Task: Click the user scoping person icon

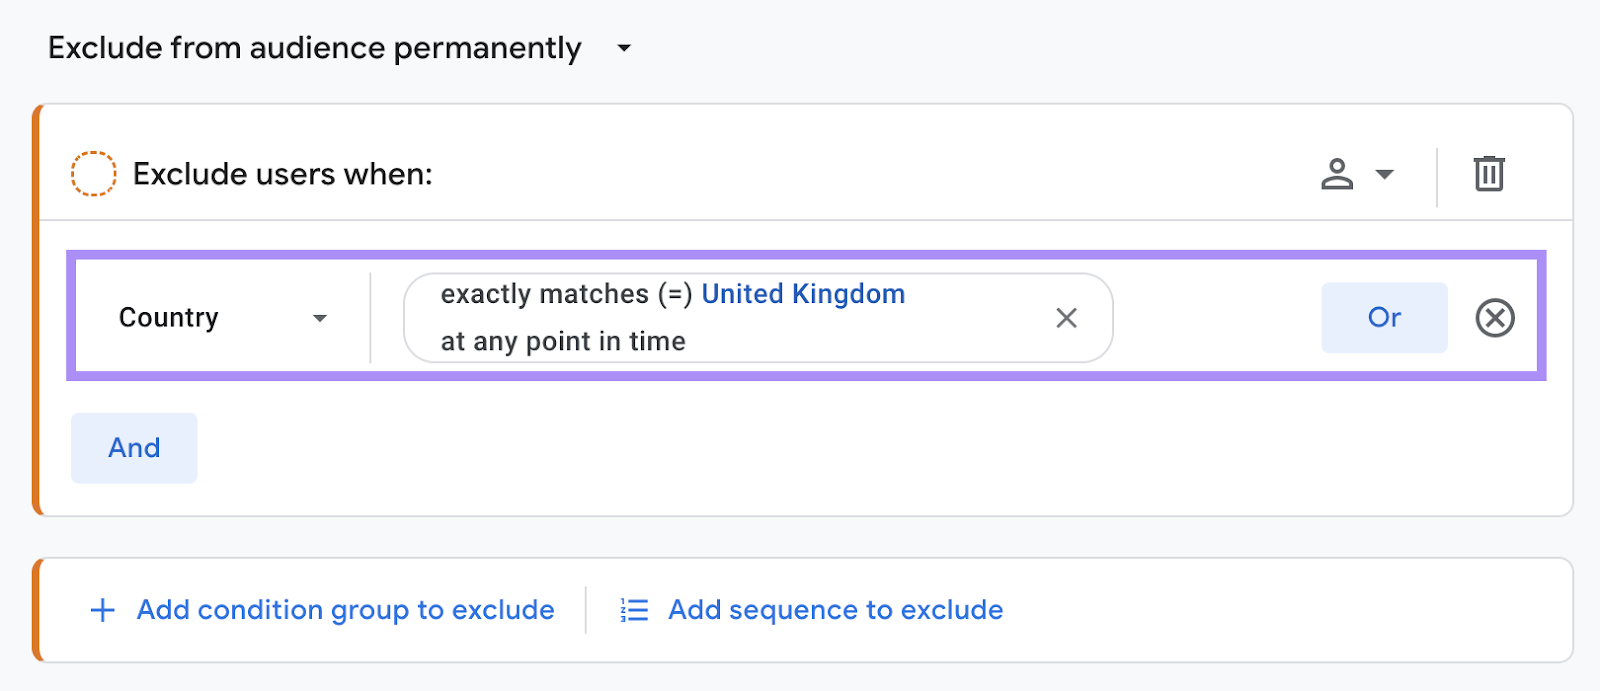Action: pos(1338,174)
